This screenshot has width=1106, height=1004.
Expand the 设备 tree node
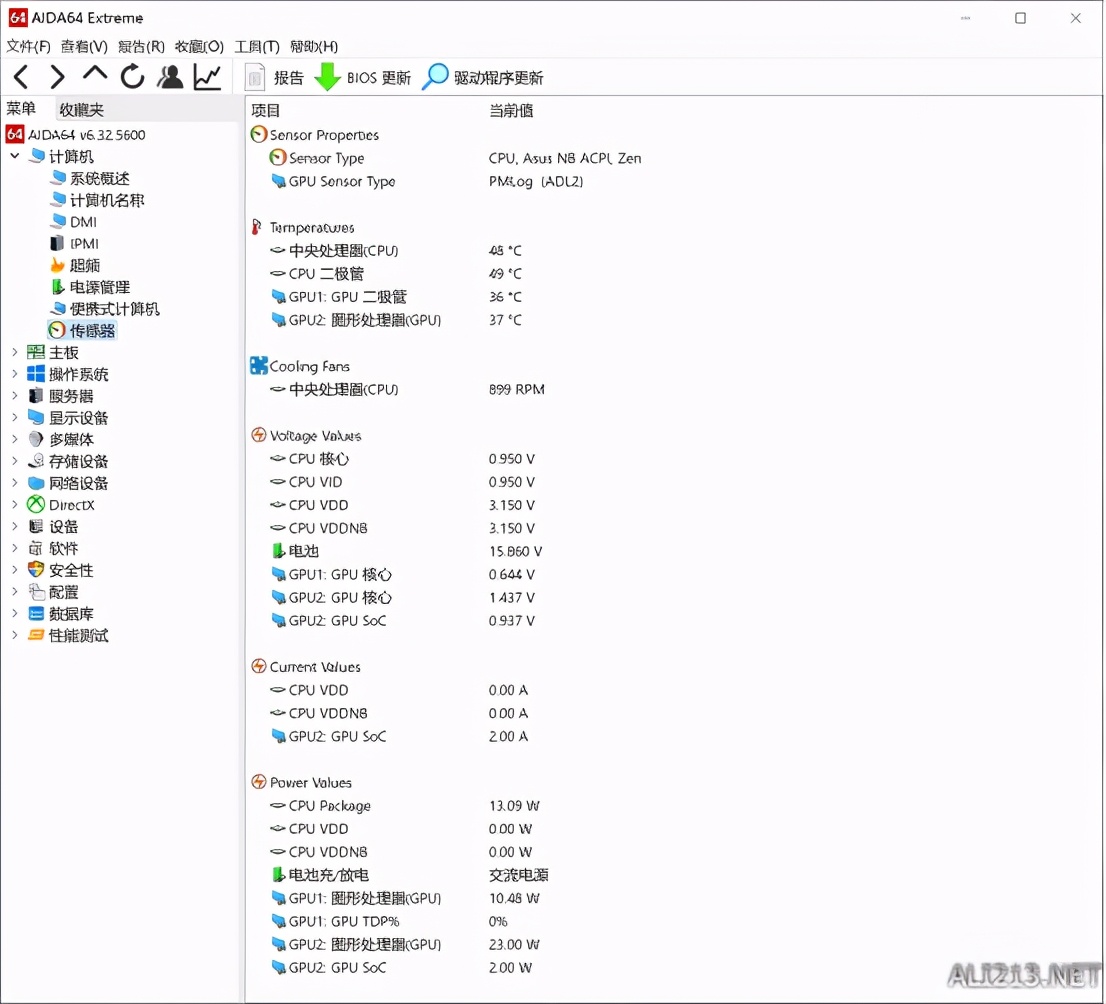15,526
